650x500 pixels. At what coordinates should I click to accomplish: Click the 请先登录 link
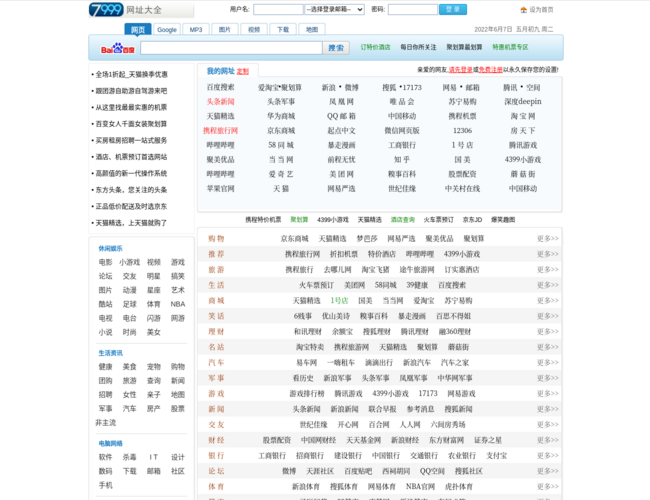(x=460, y=70)
